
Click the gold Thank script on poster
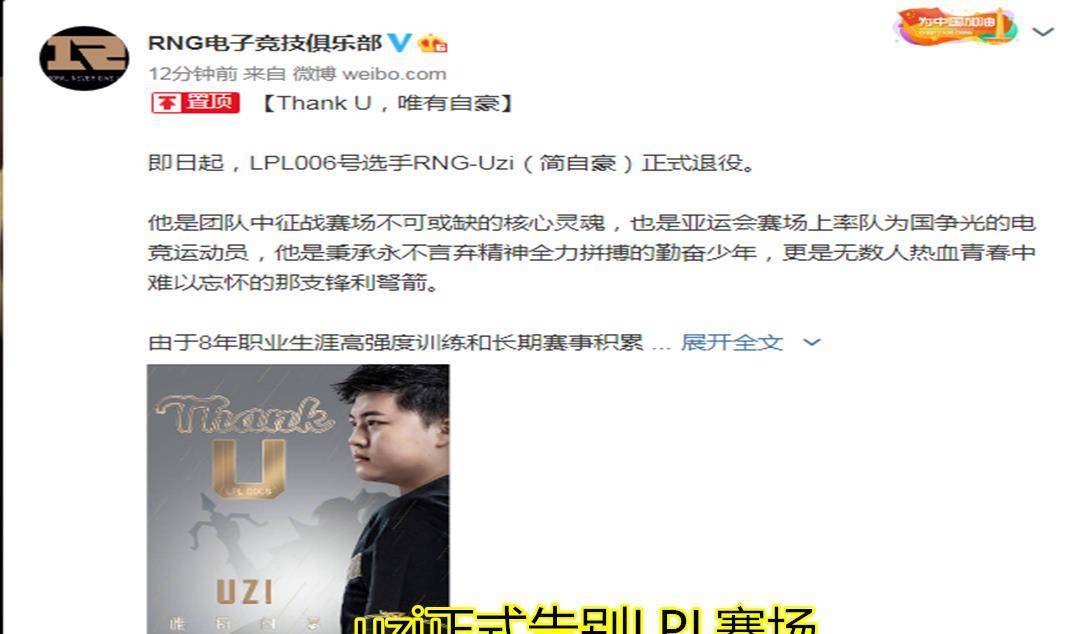pyautogui.click(x=245, y=416)
